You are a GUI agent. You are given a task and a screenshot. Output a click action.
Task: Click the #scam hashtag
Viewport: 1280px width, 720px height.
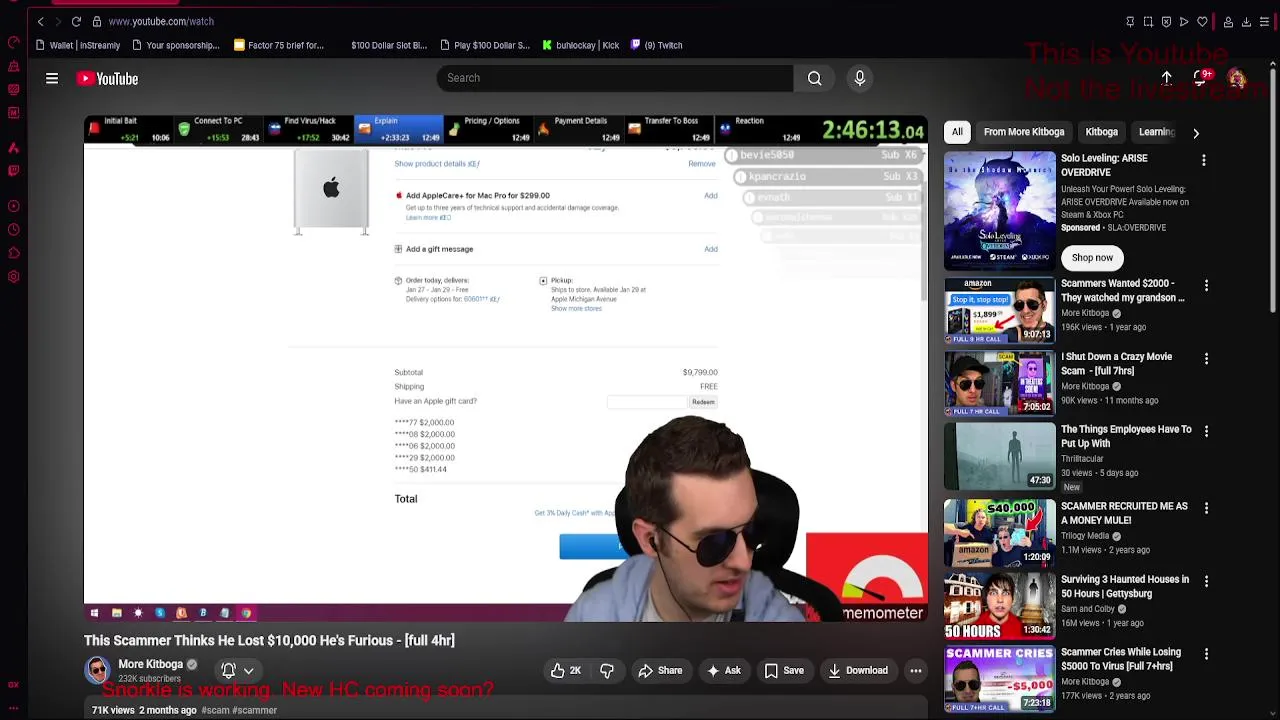click(x=215, y=710)
